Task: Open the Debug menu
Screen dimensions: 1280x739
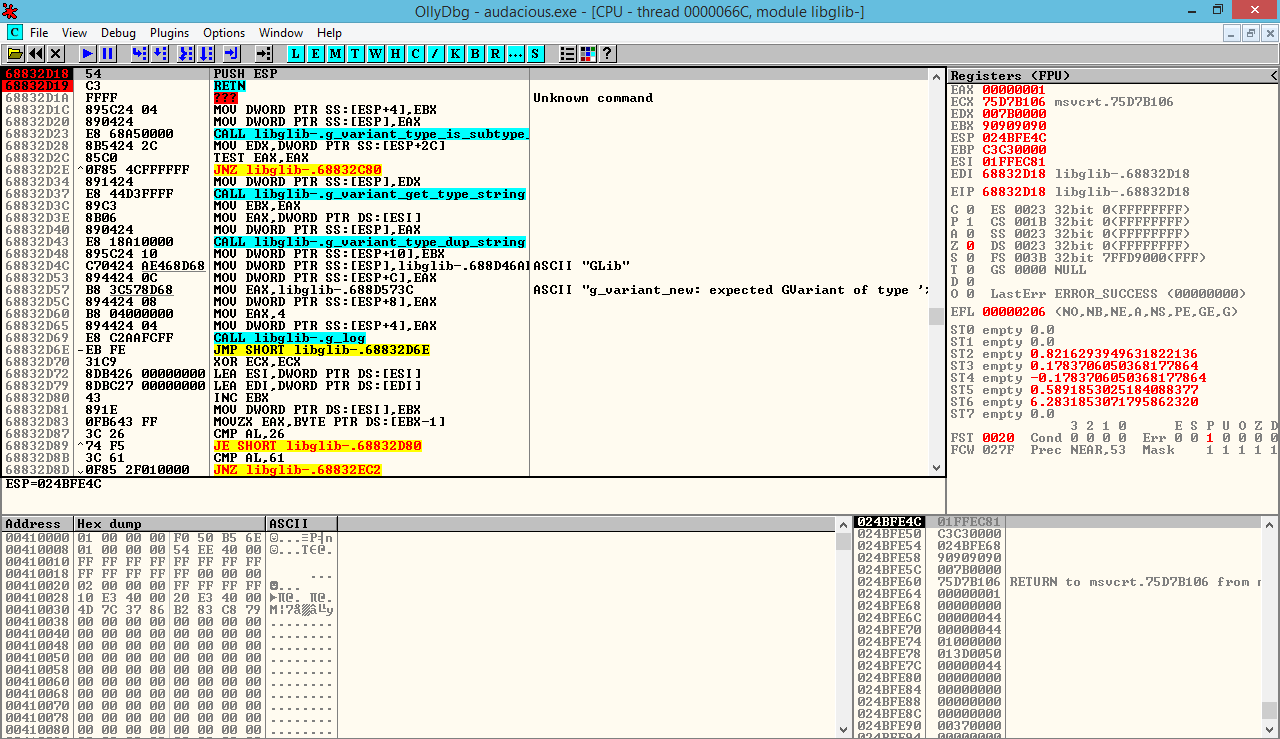Action: coord(118,33)
